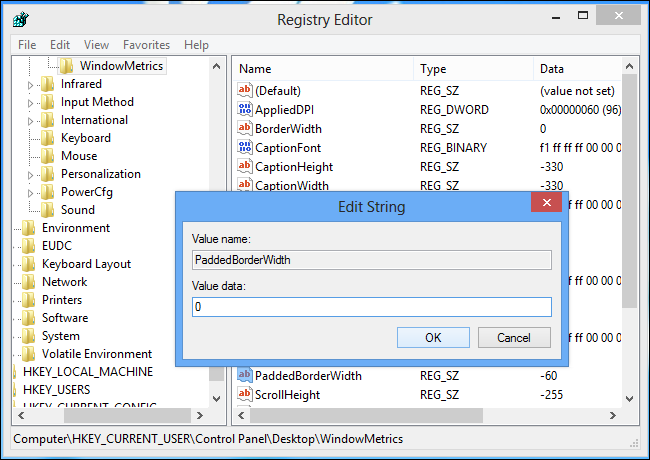Image resolution: width=650 pixels, height=460 pixels.
Task: Expand the Personalization key
Action: tap(30, 175)
